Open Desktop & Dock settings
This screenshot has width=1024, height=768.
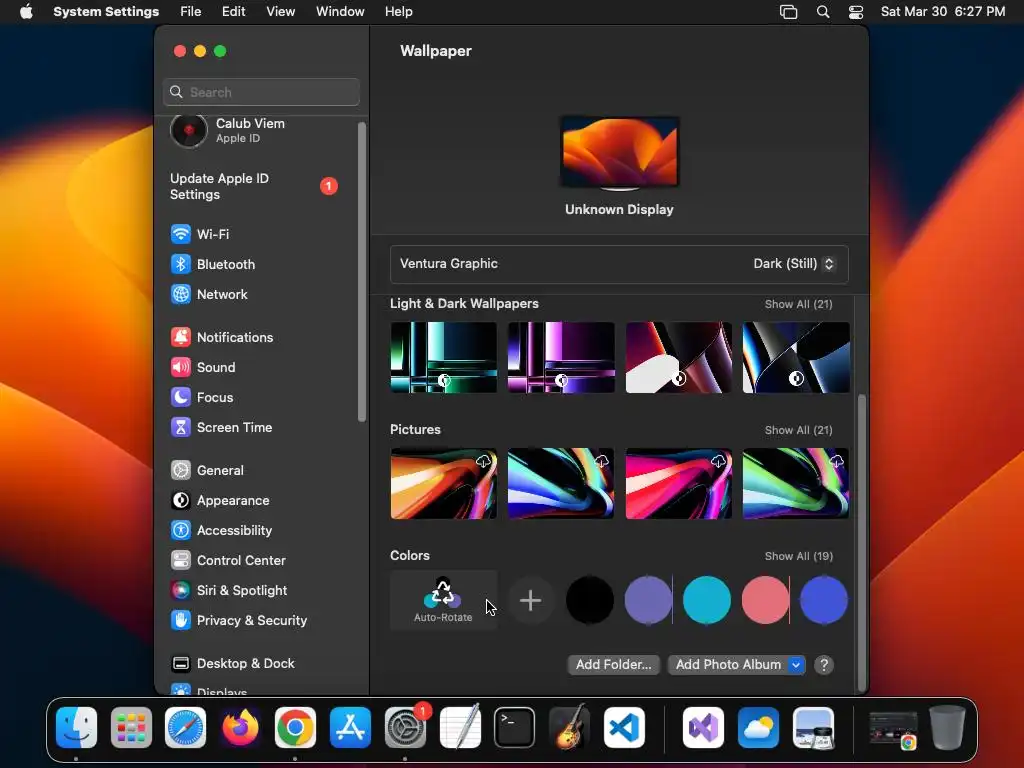point(232,664)
